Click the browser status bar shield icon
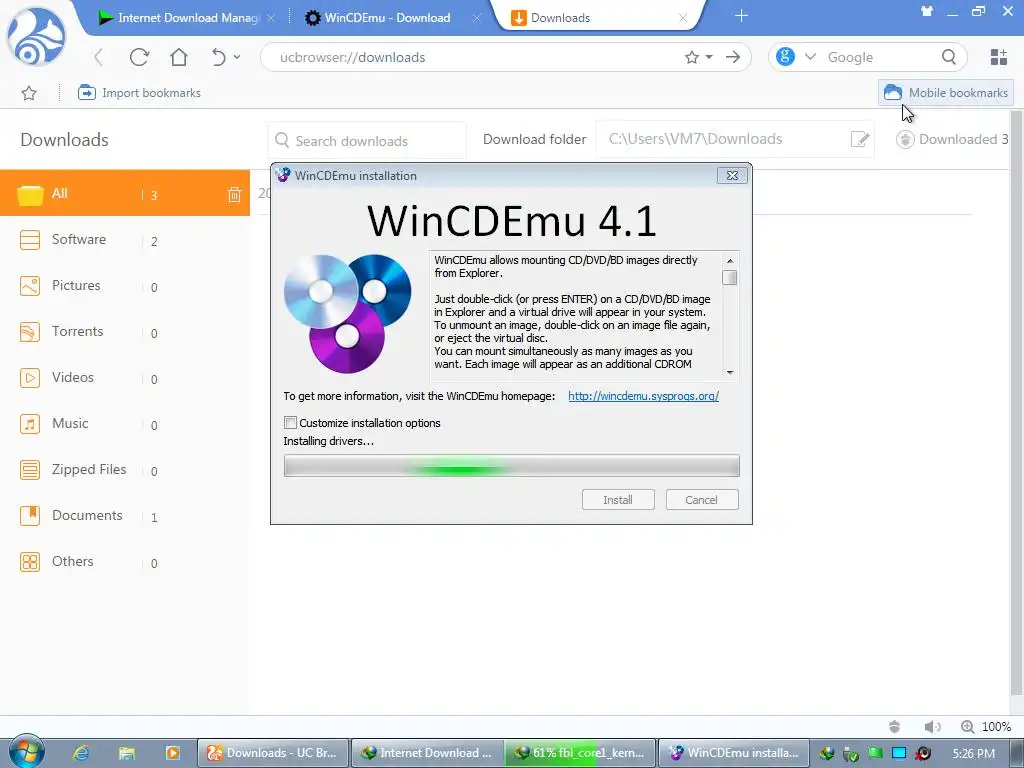The height and width of the screenshot is (768, 1024). (x=895, y=726)
